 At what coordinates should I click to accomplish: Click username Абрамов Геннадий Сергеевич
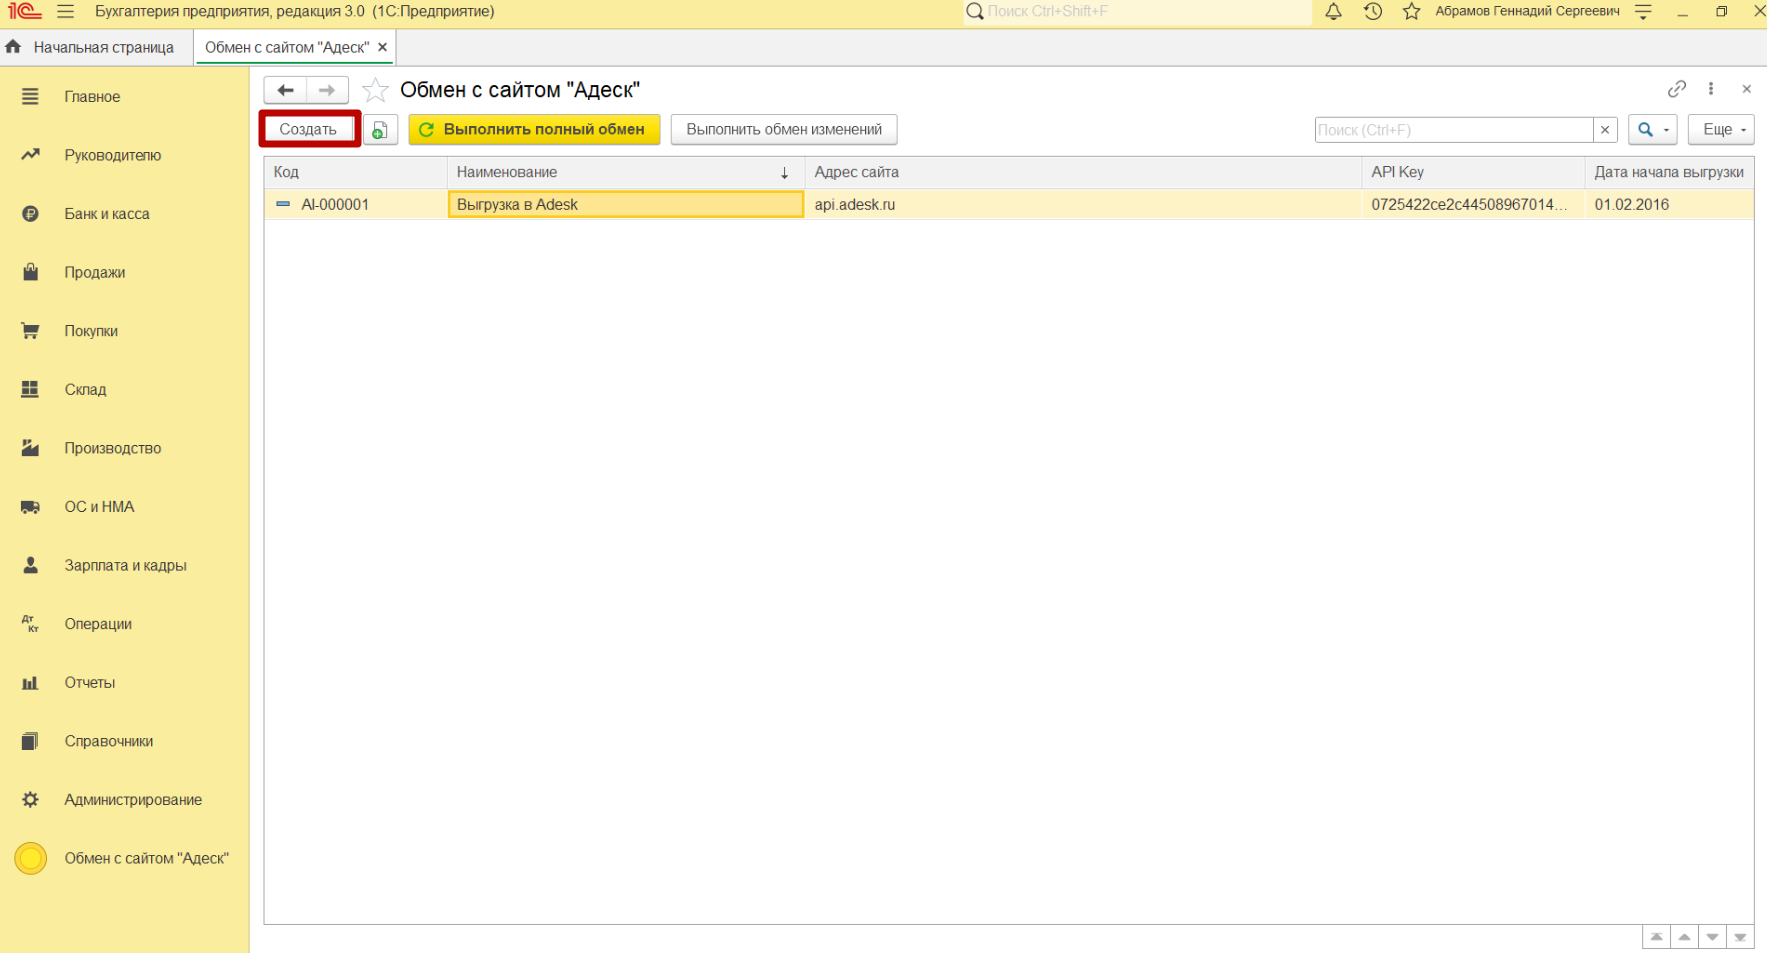pyautogui.click(x=1527, y=12)
